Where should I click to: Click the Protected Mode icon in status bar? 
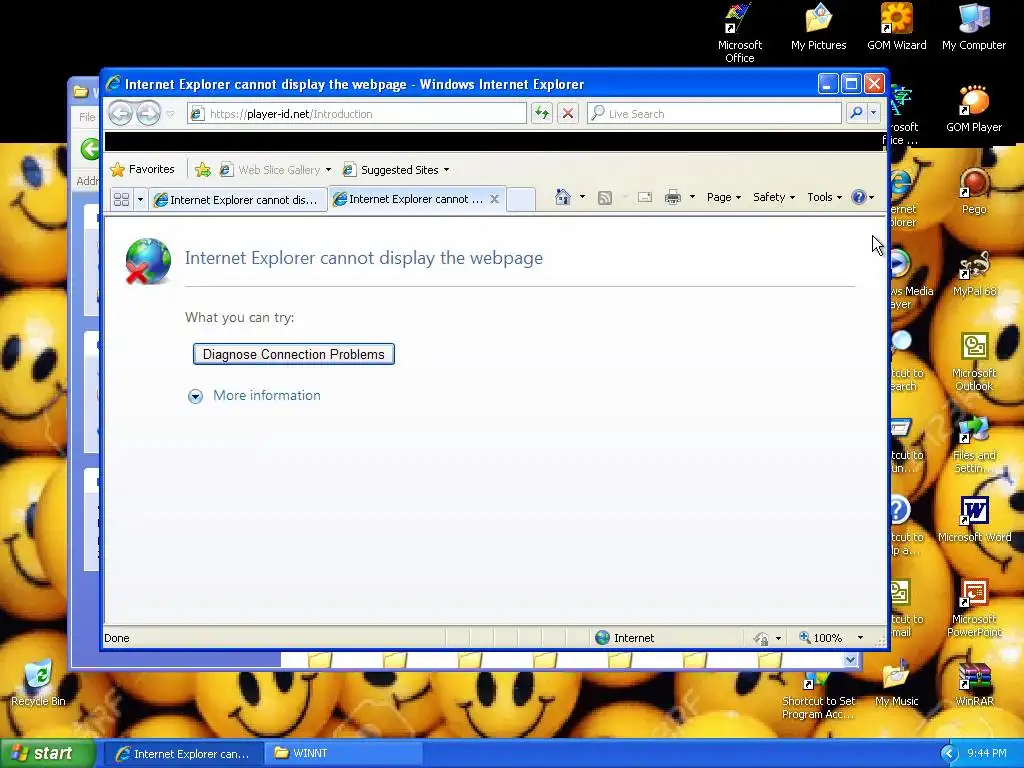761,638
